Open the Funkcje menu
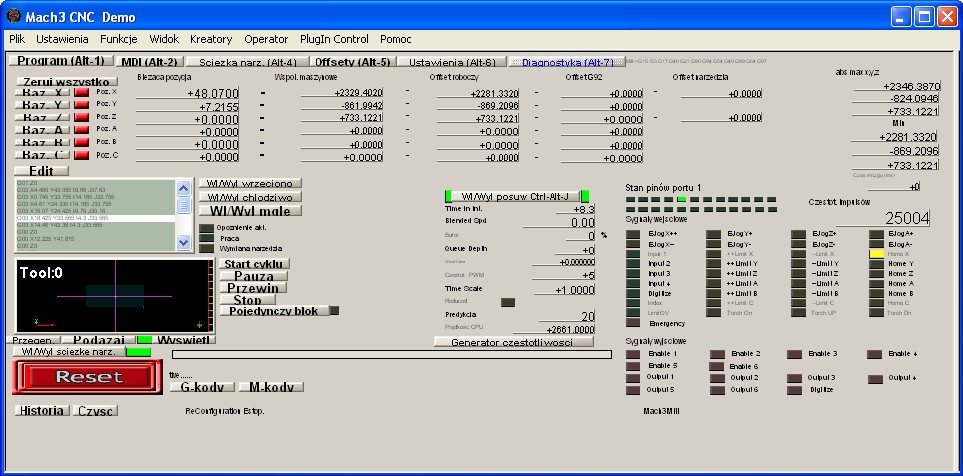The width and height of the screenshot is (963, 476). pyautogui.click(x=119, y=39)
